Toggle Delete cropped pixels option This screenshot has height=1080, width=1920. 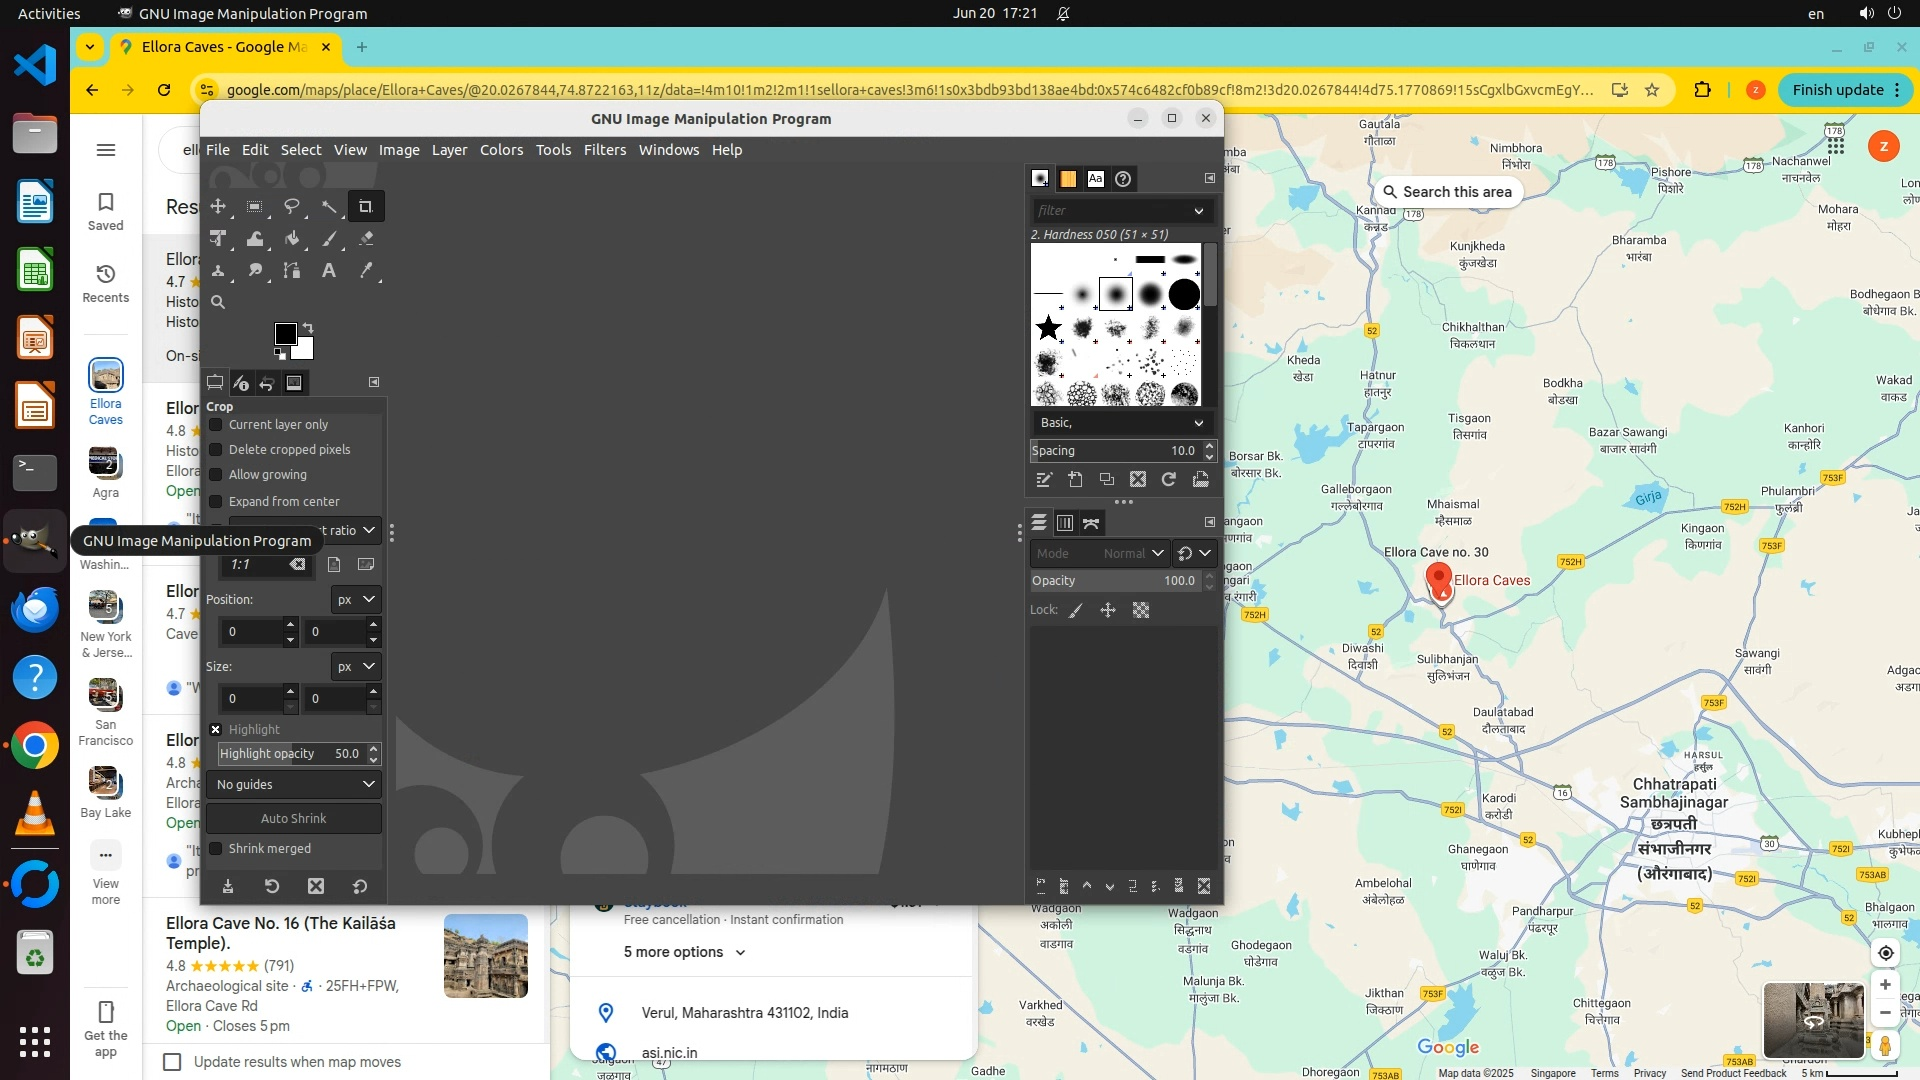click(216, 450)
